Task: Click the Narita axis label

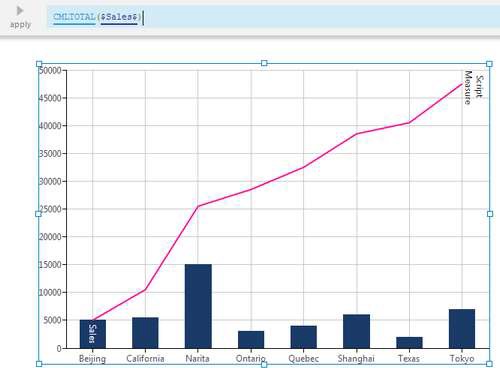Action: point(198,359)
